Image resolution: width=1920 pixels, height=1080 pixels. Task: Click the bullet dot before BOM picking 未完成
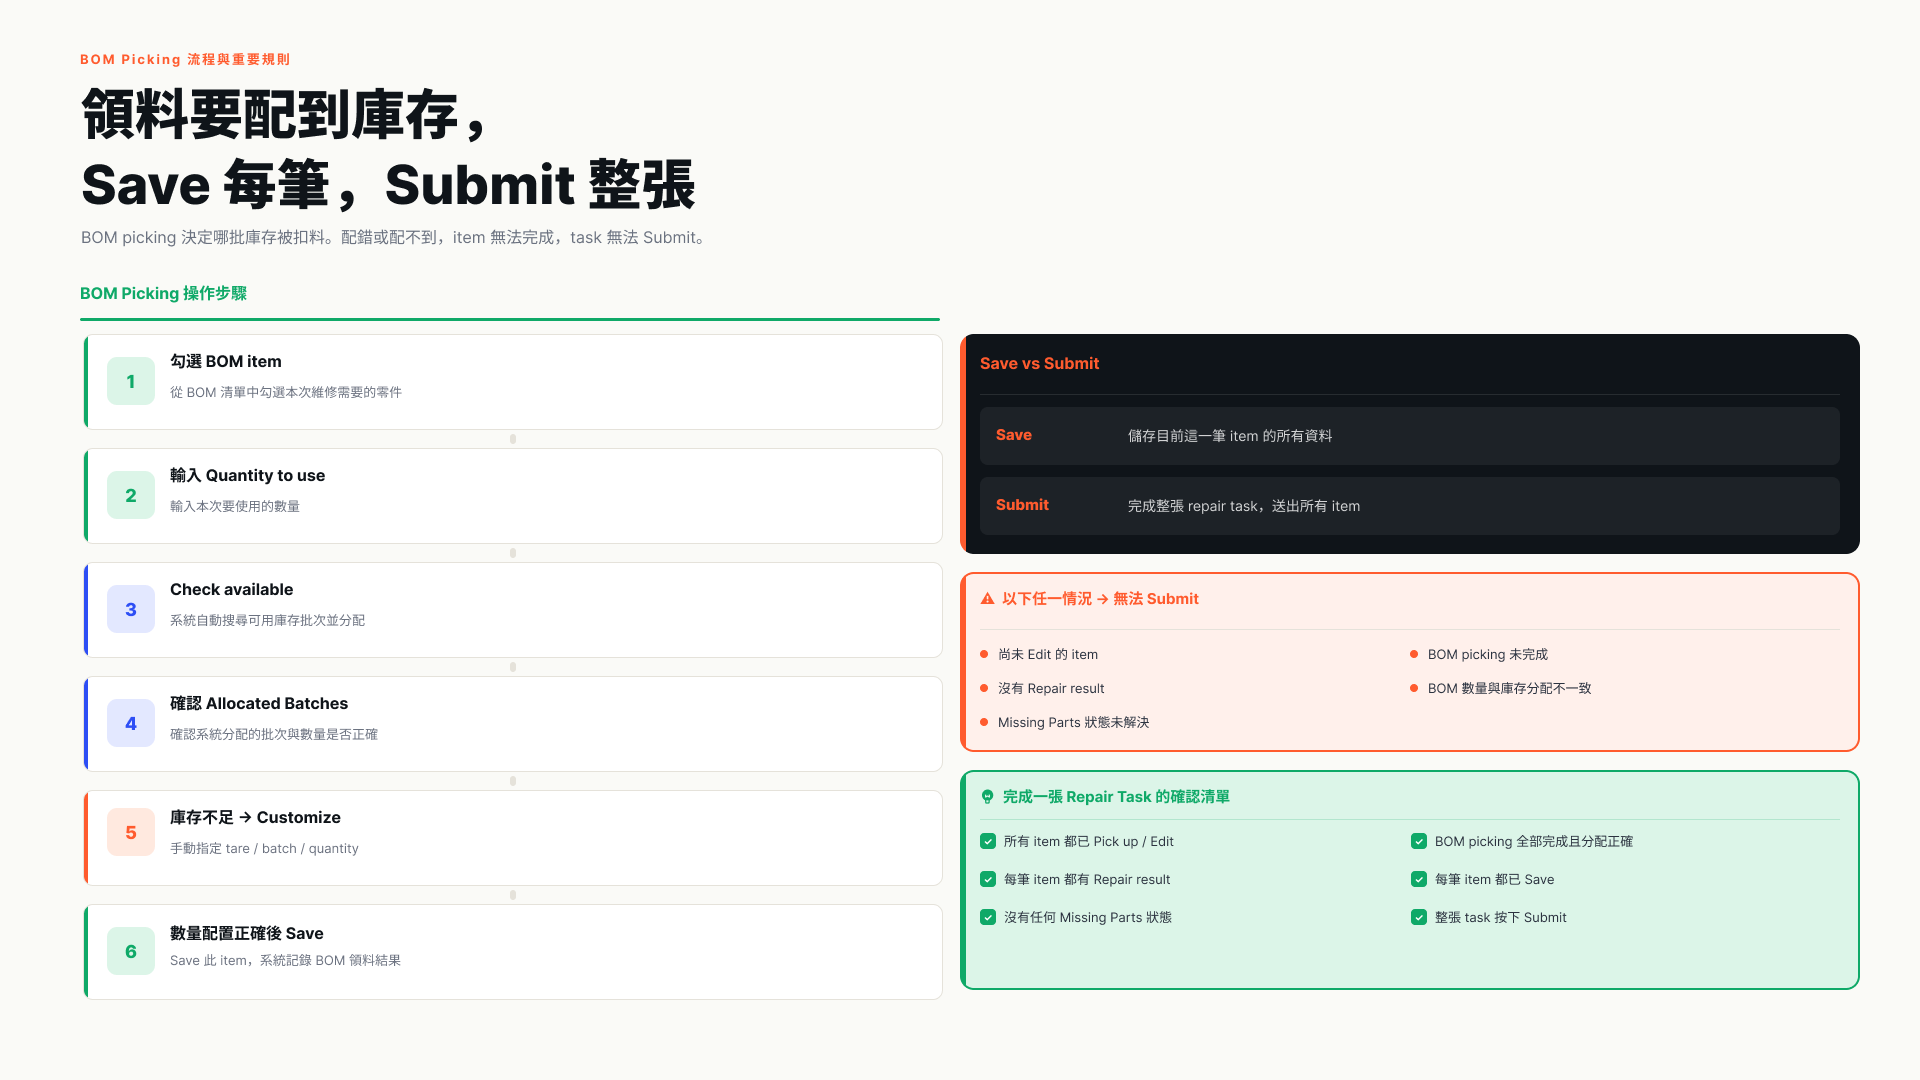[1414, 654]
